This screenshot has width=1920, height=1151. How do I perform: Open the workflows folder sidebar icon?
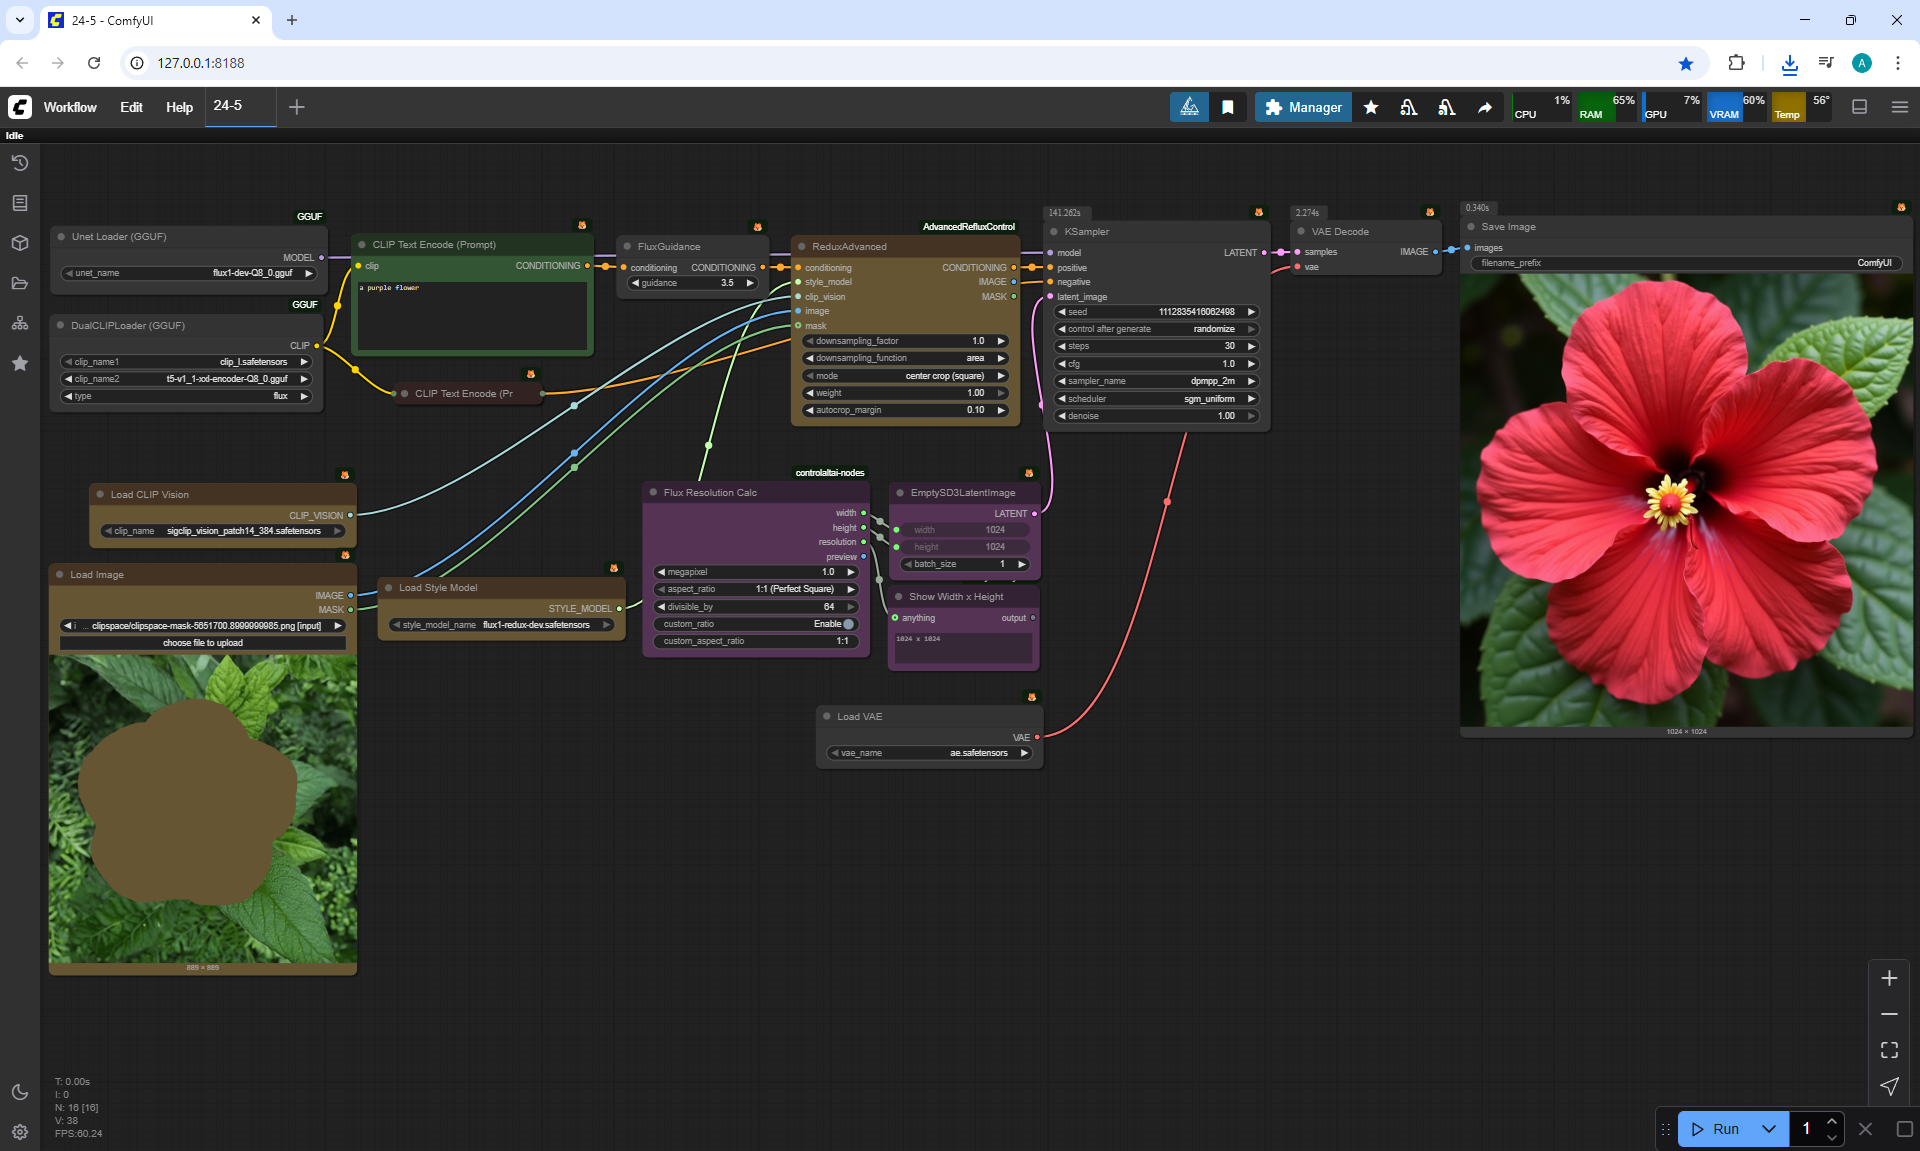coord(19,283)
